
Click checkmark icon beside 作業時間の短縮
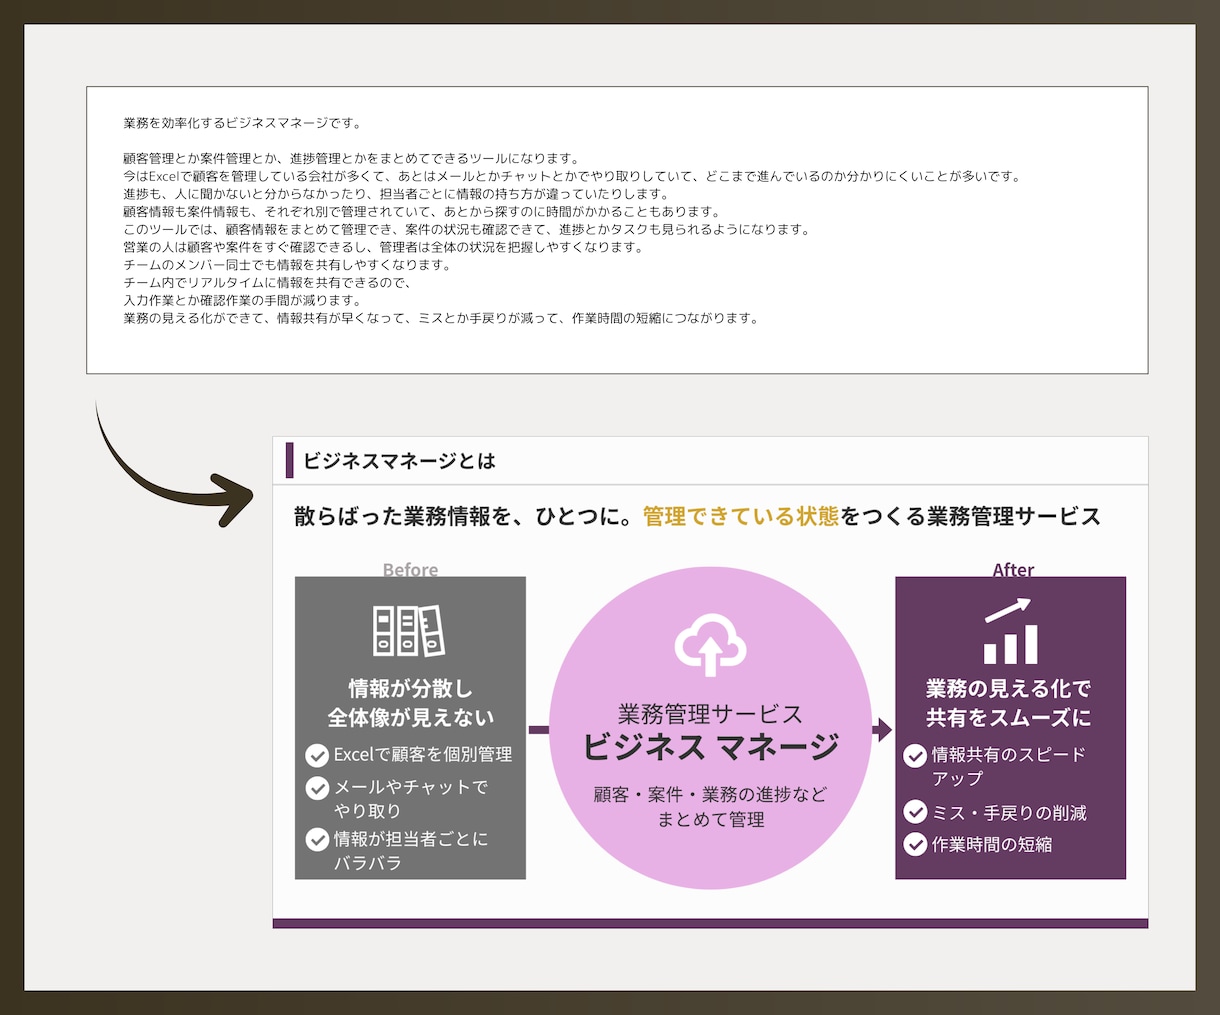[915, 844]
